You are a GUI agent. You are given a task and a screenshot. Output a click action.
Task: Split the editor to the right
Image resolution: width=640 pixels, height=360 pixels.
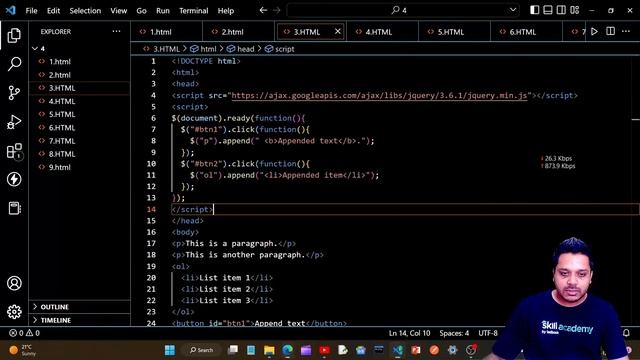point(610,31)
